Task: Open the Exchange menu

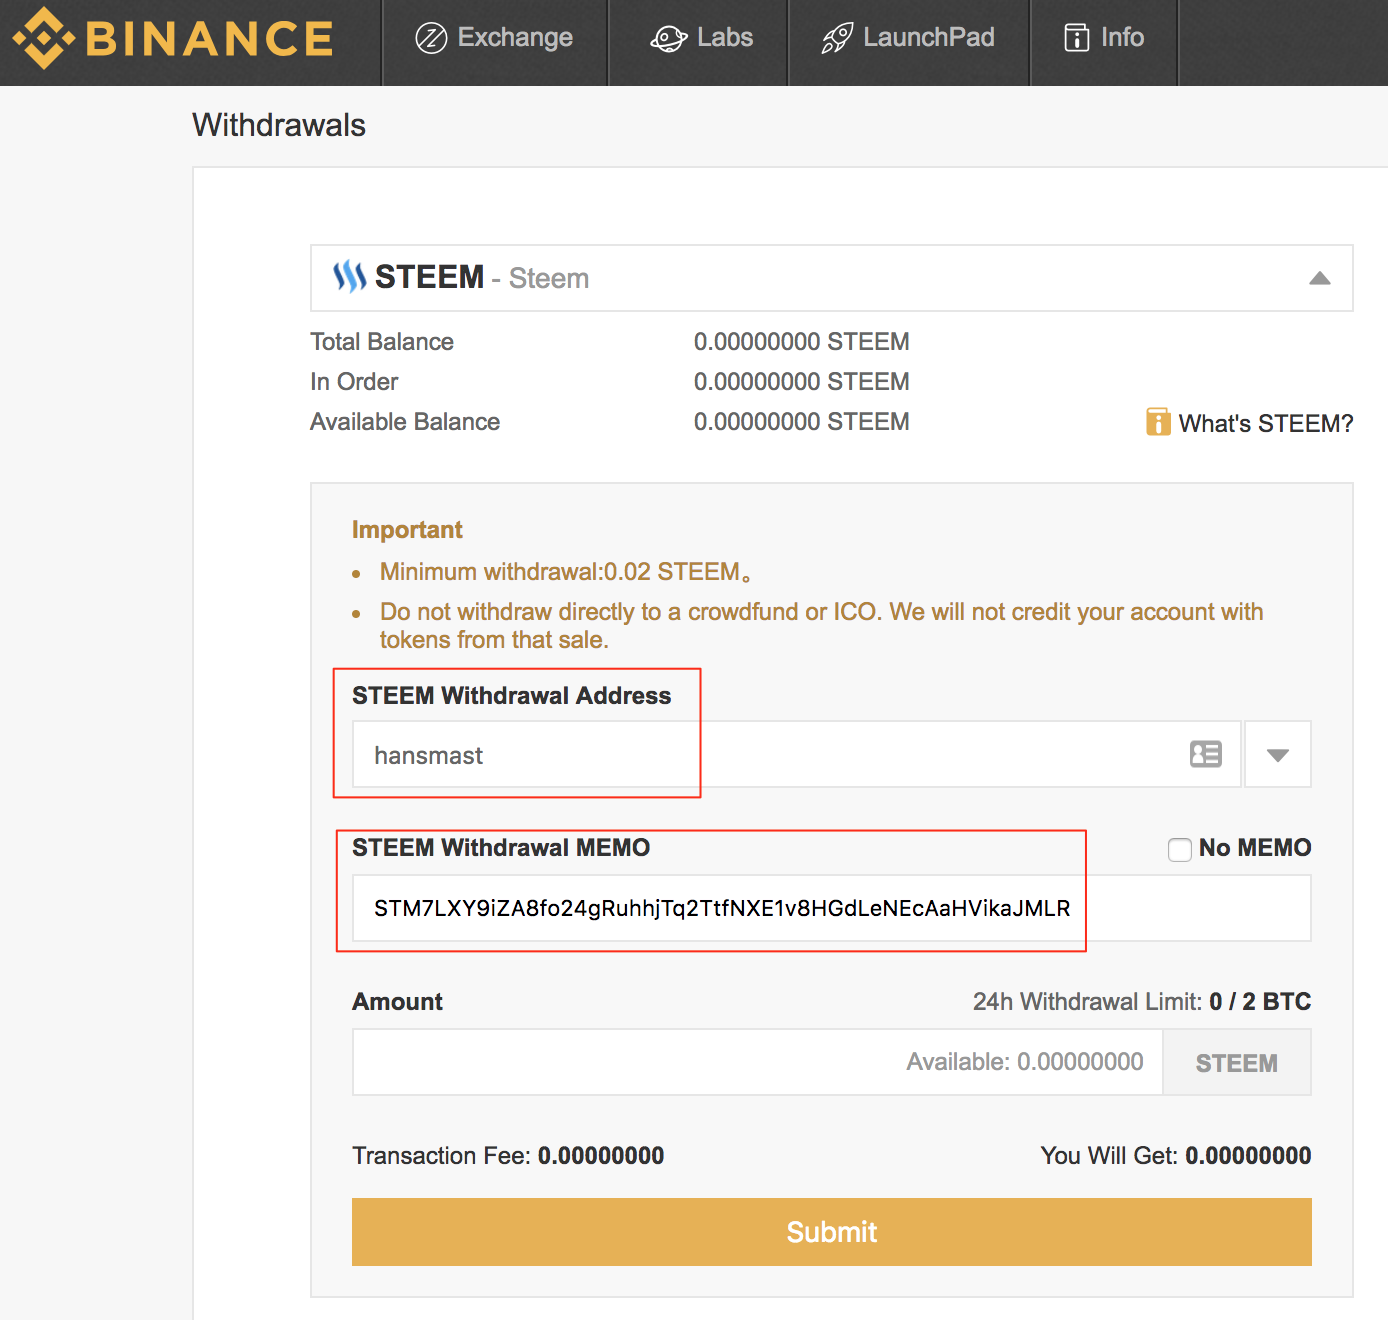Action: [x=495, y=38]
